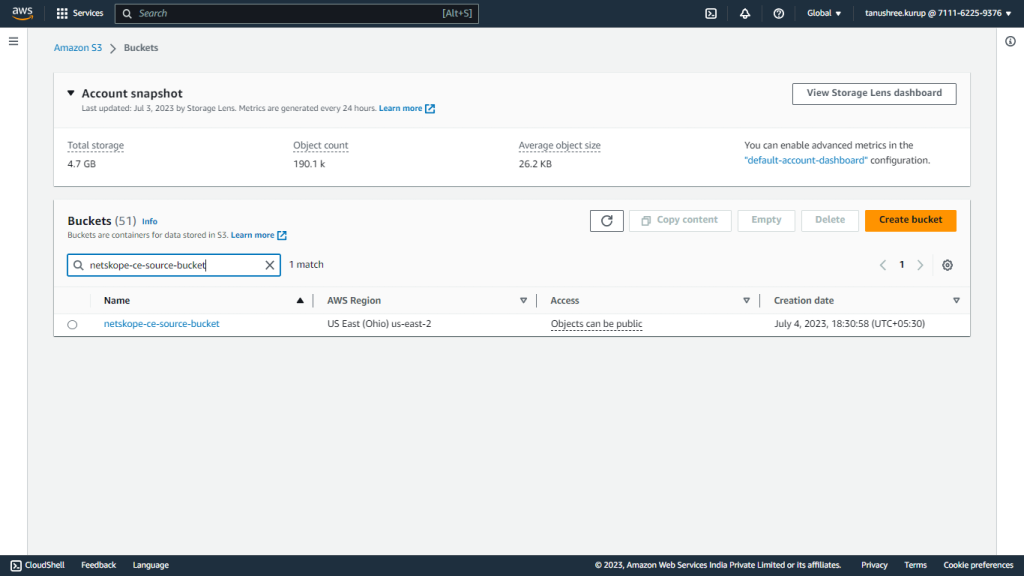
Task: Click the 1 match text
Action: coord(306,264)
